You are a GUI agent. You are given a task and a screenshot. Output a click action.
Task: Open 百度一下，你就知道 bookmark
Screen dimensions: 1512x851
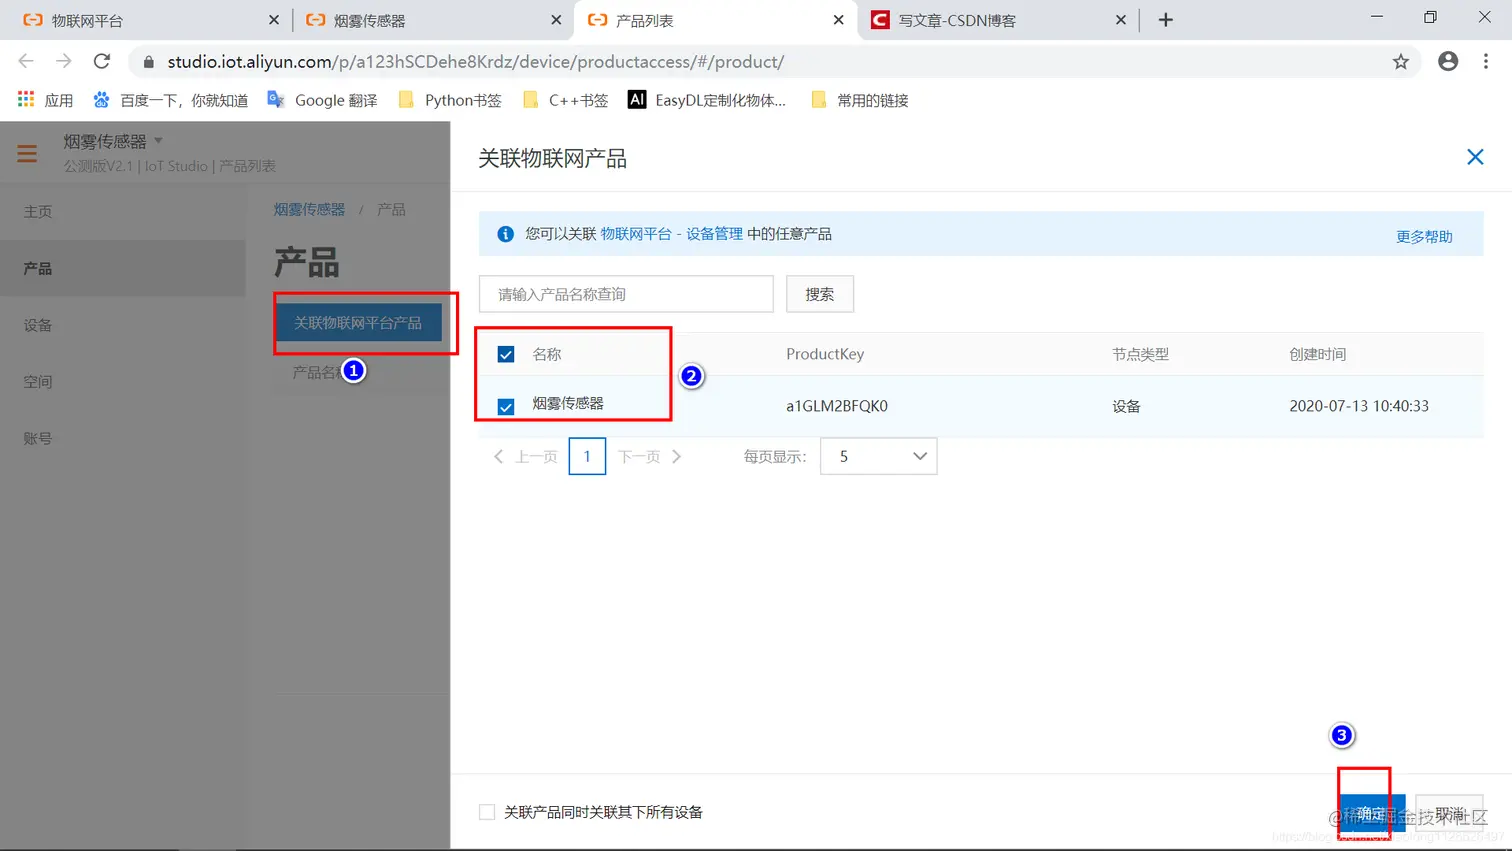[170, 100]
